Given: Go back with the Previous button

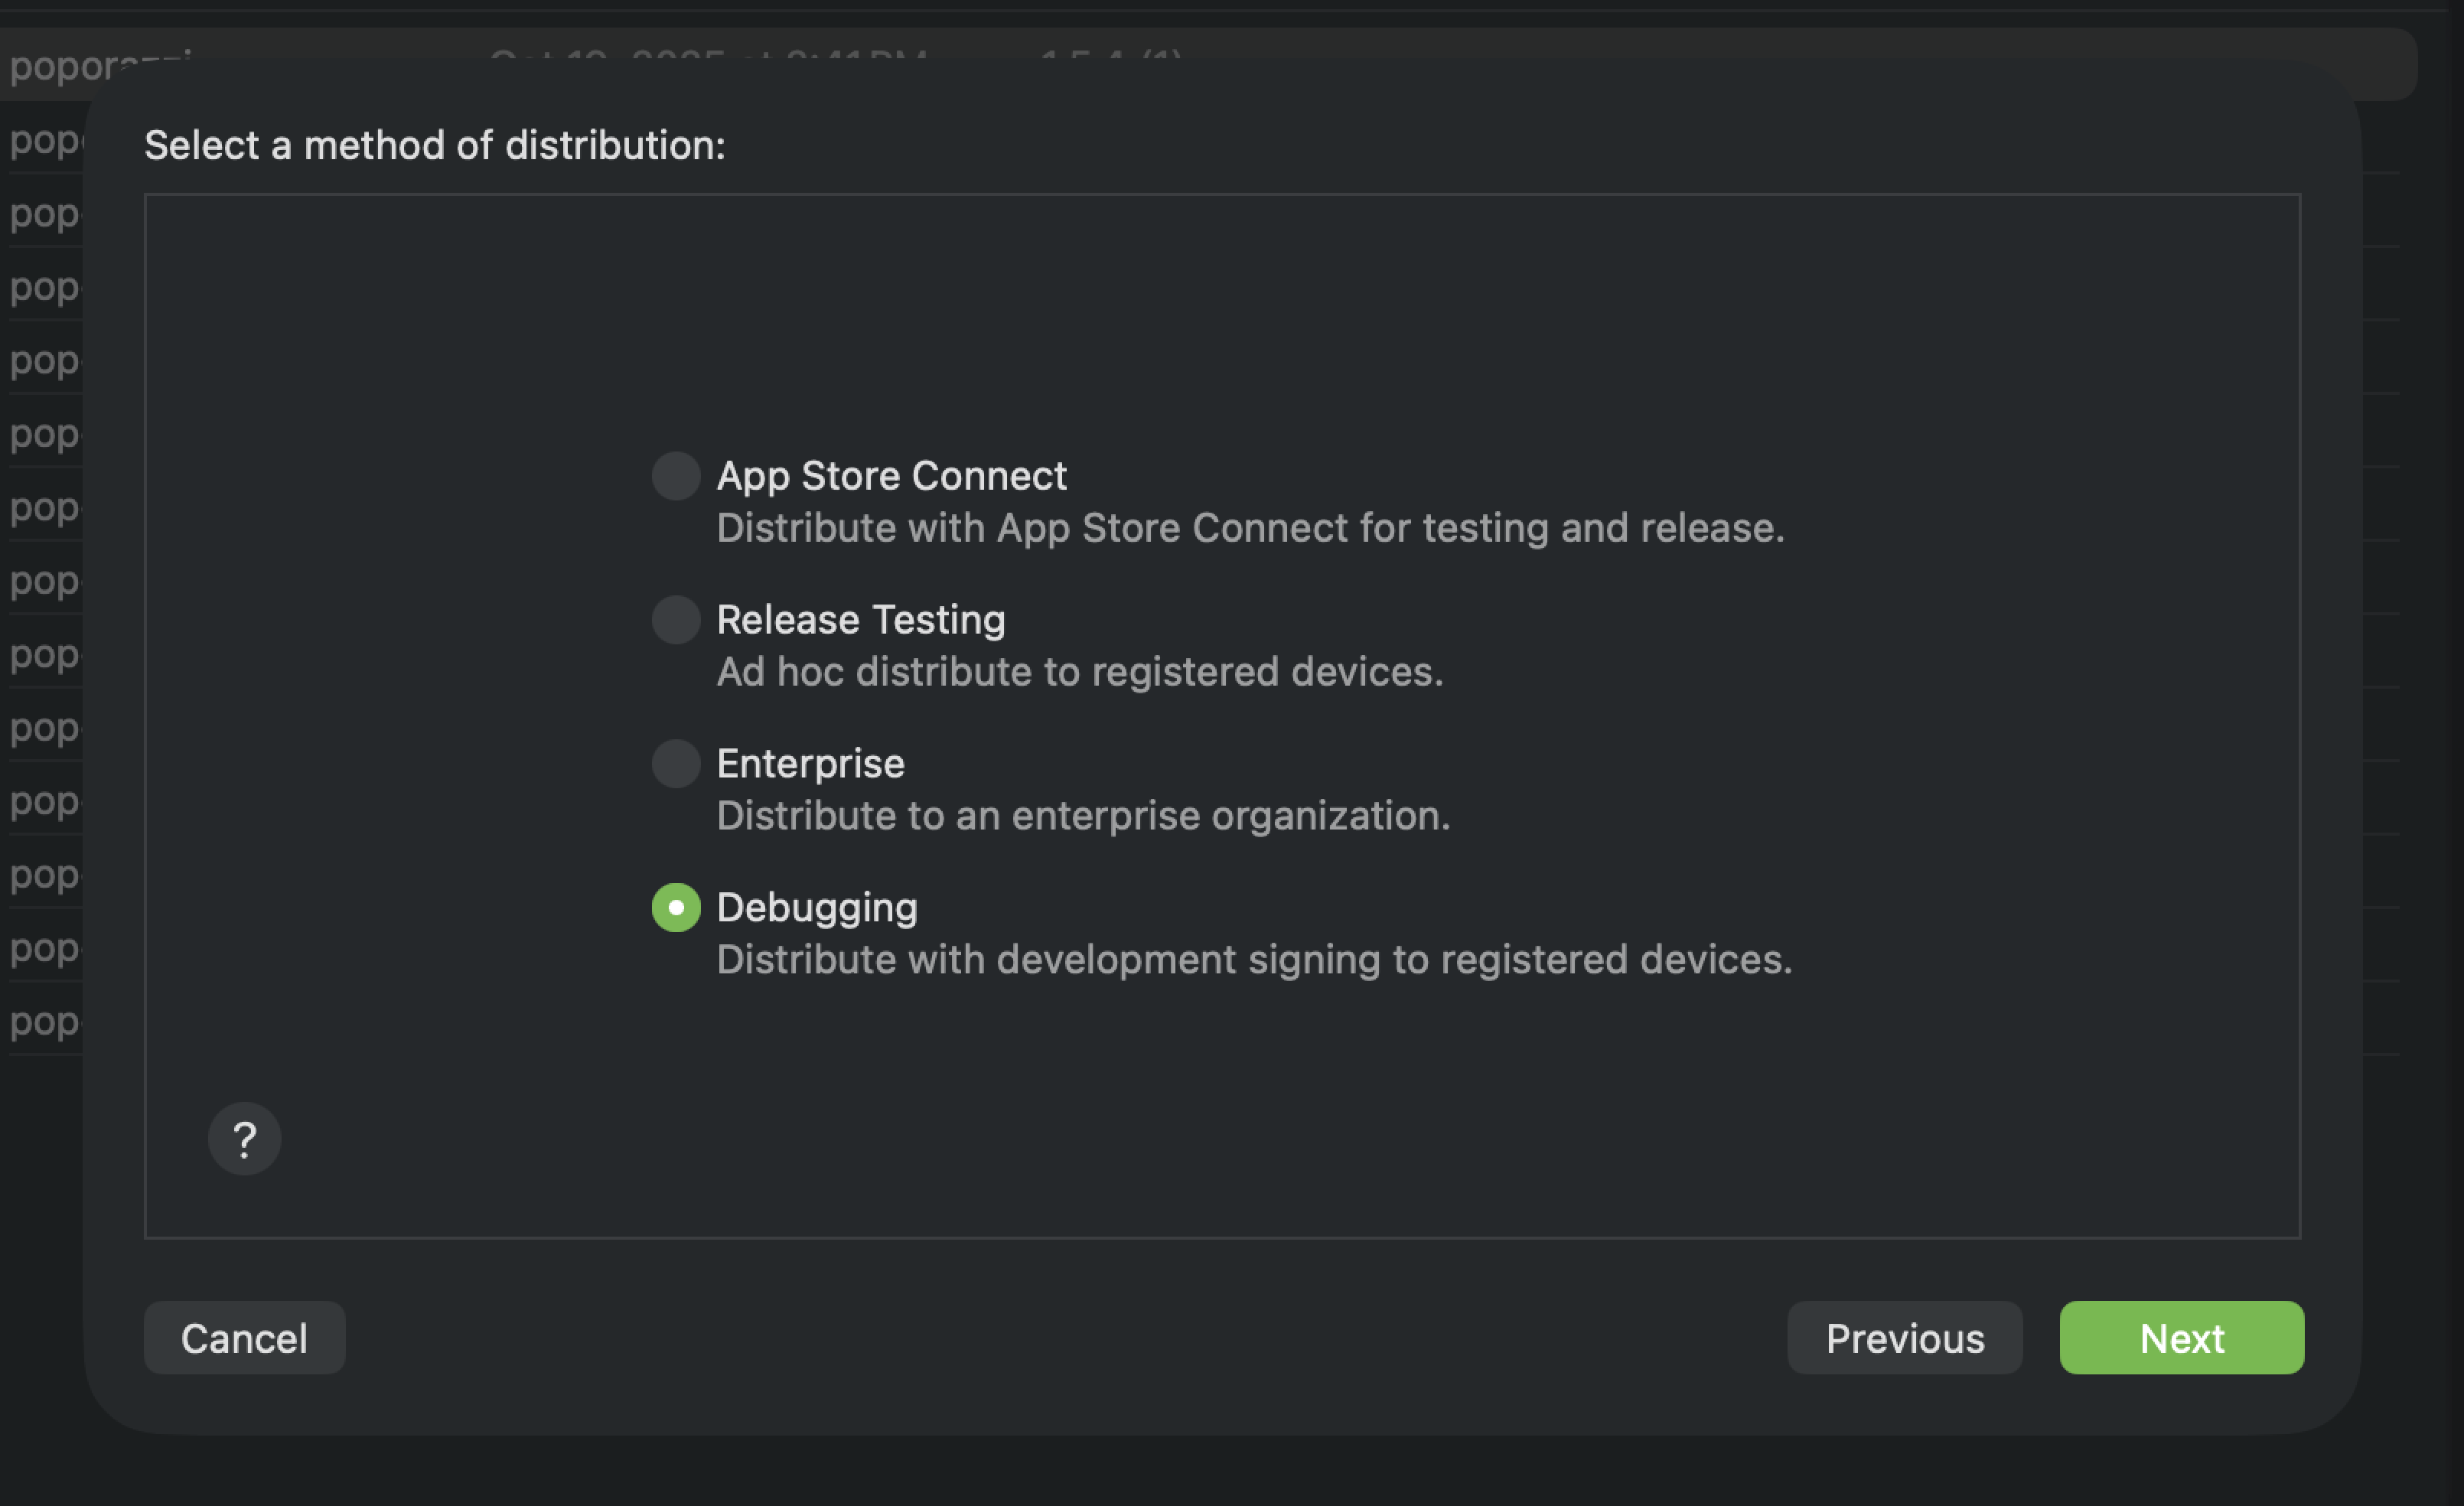Looking at the screenshot, I should tap(1904, 1338).
